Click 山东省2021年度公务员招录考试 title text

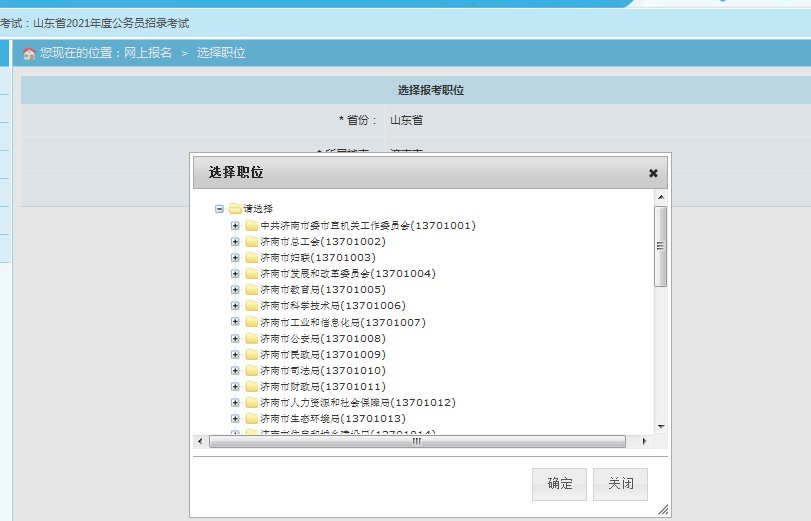(x=111, y=23)
